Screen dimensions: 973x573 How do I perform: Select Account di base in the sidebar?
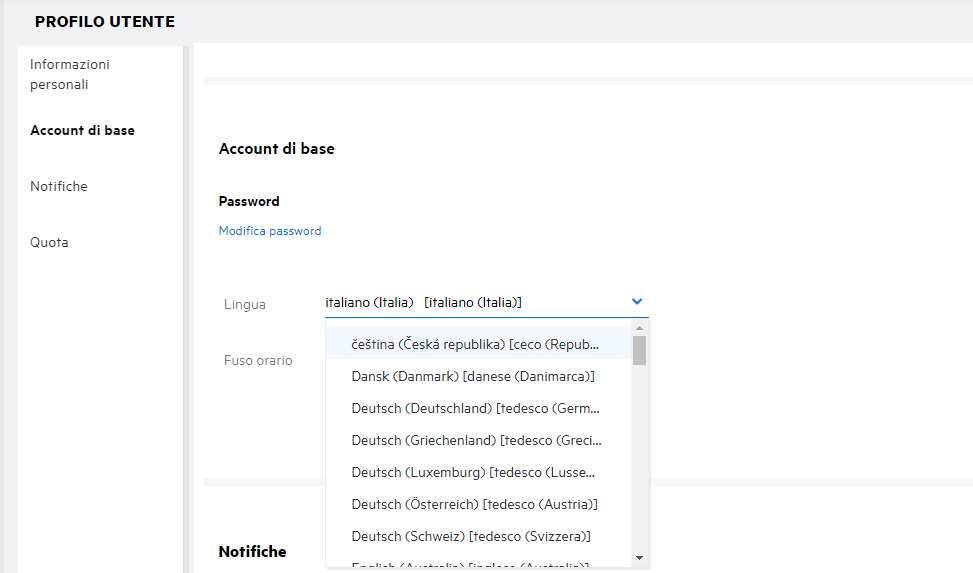tap(82, 130)
